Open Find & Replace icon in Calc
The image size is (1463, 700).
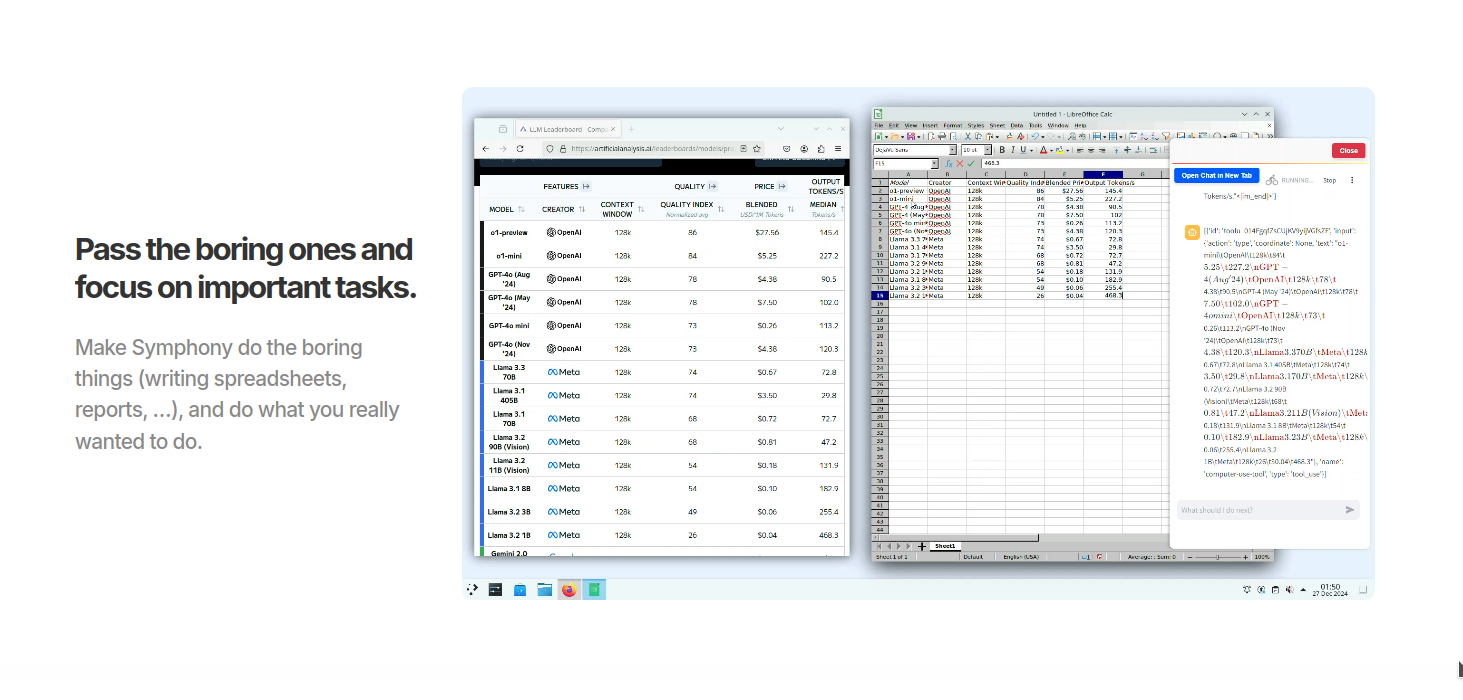(x=1072, y=137)
